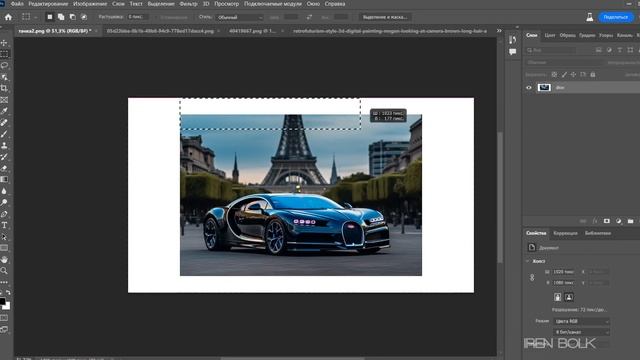Open the bit depth dropdown 8 бит/канал
Viewport: 640px width, 360px height.
coord(582,332)
